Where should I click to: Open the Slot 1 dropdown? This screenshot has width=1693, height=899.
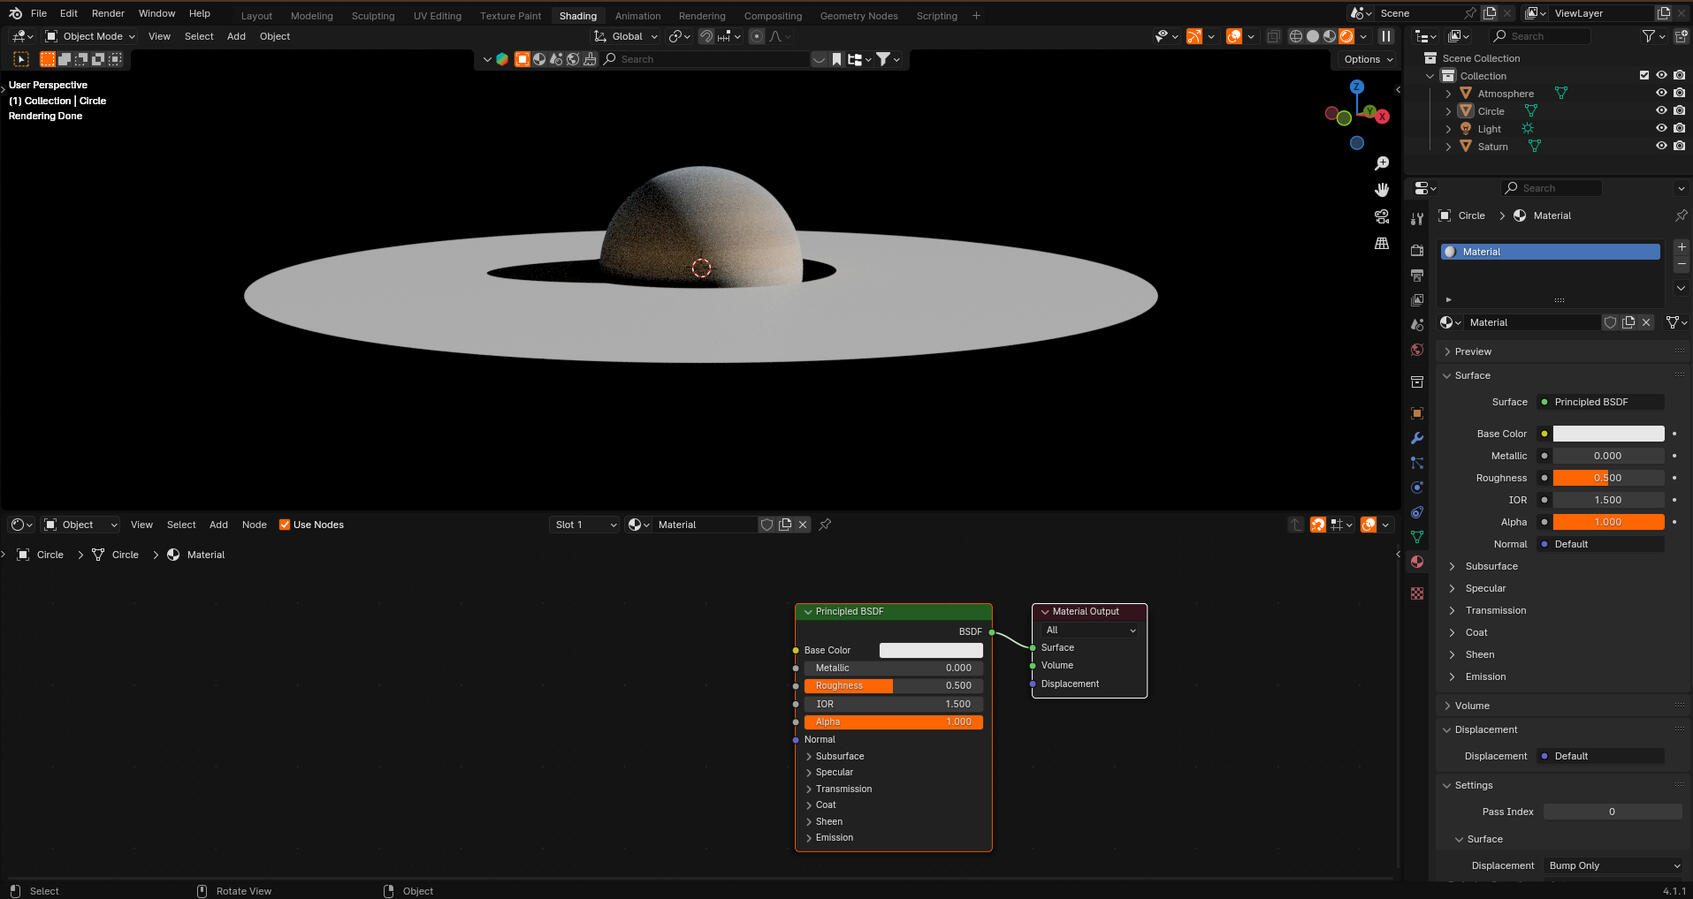click(x=584, y=524)
